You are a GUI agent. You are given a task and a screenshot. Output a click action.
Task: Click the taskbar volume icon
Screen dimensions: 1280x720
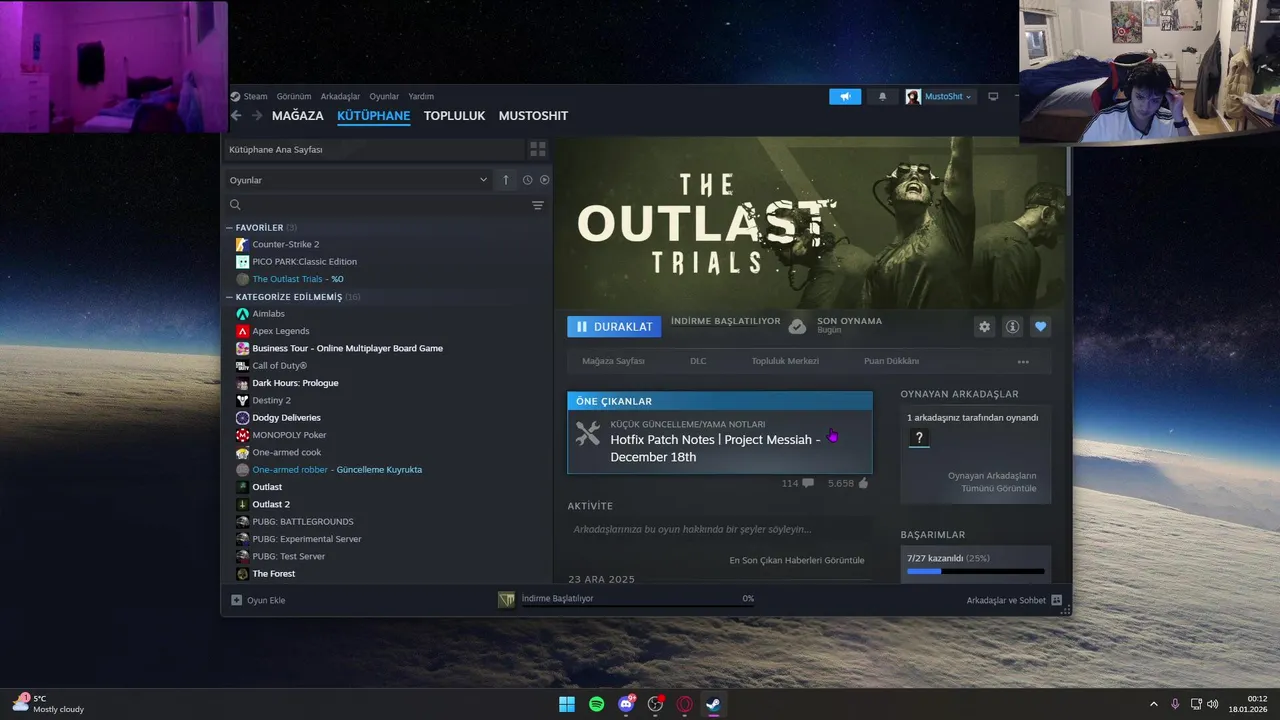pyautogui.click(x=1213, y=704)
